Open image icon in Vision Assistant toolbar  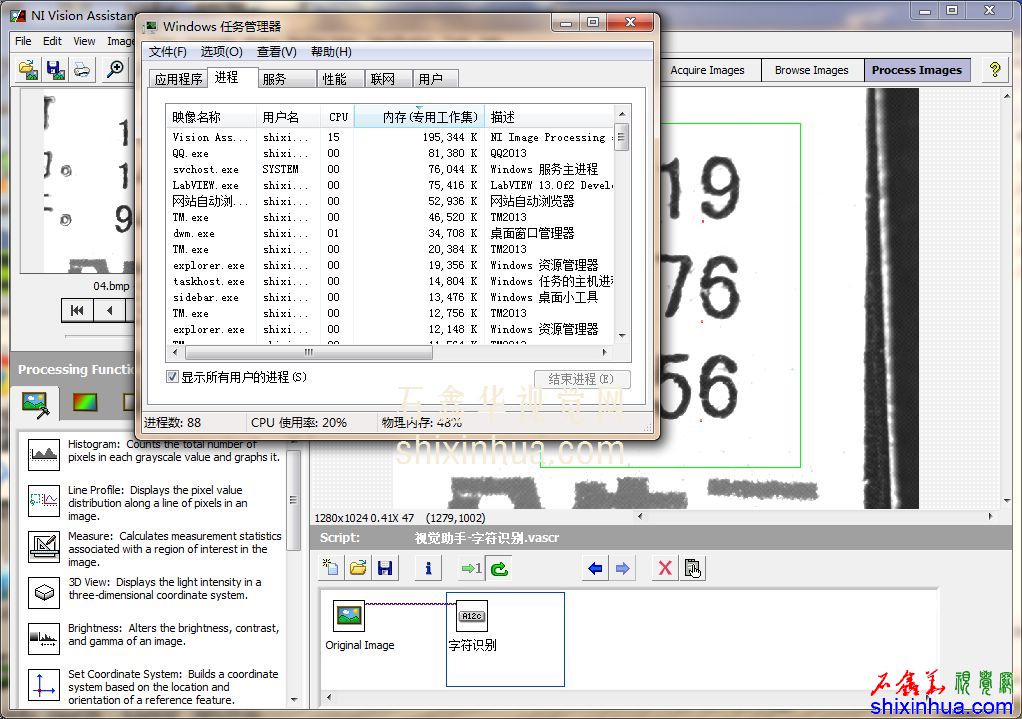tap(28, 69)
